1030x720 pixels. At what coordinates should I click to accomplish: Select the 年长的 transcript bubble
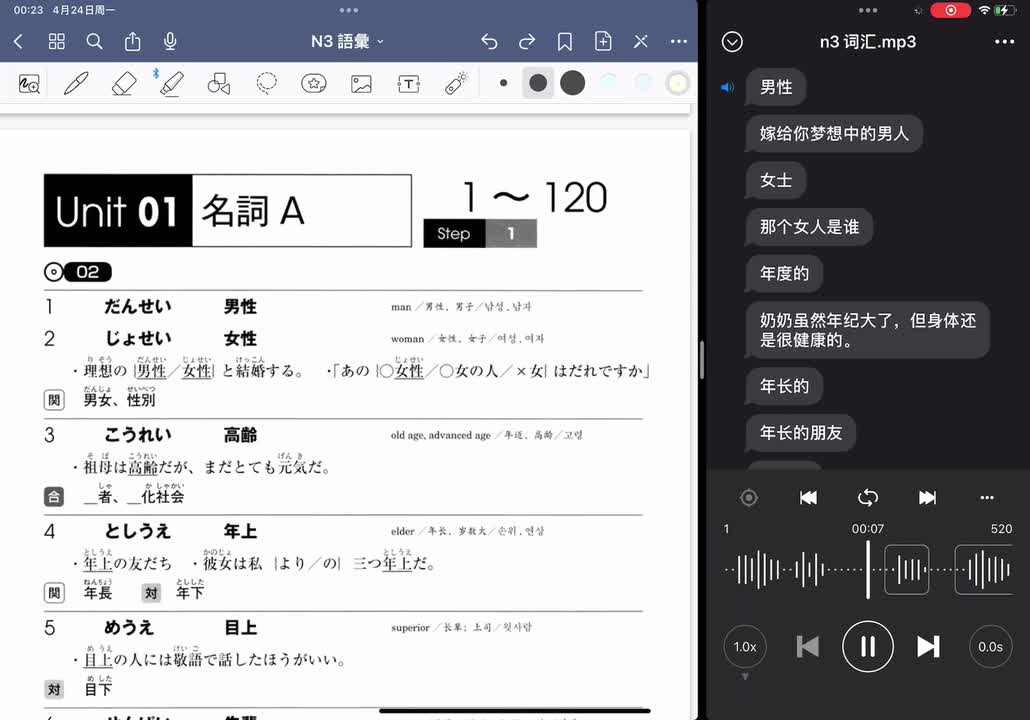(784, 386)
